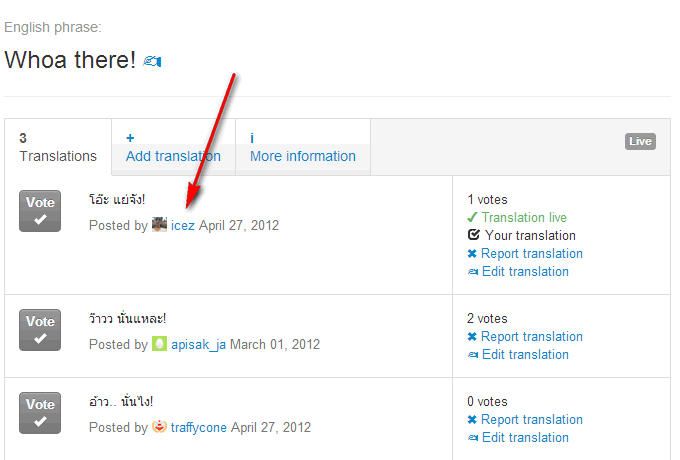Click the edit icon beside Whoa there!
Viewport: 680px width, 460px height.
(x=153, y=62)
